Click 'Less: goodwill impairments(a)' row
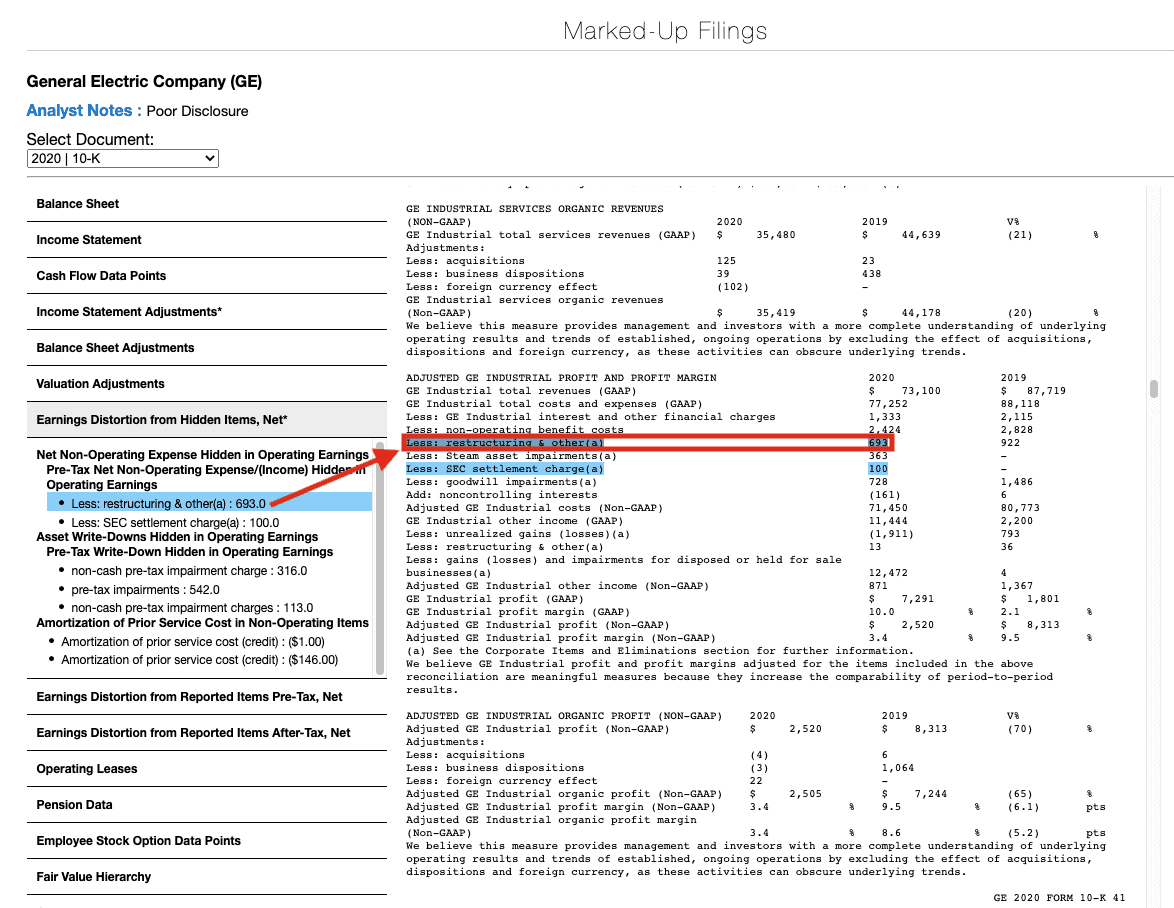 501,482
